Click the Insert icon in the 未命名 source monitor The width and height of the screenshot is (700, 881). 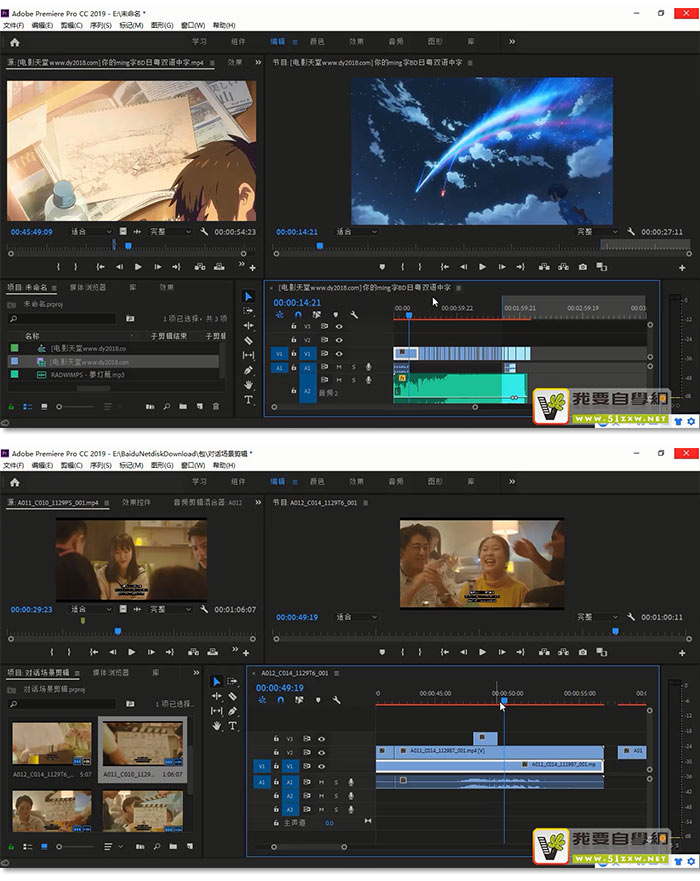tap(199, 267)
